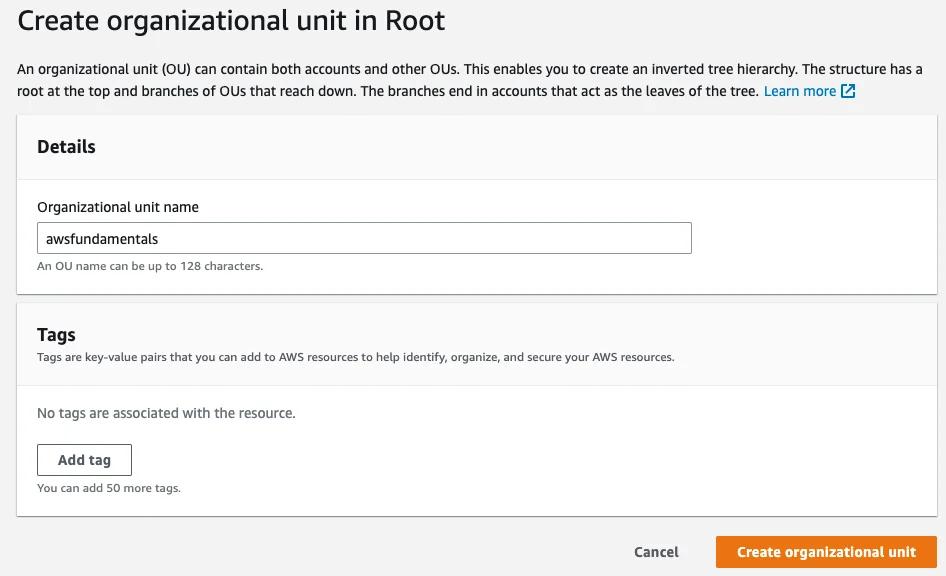Viewport: 946px width, 576px height.
Task: Click the orange Create organizational unit button
Action: pyautogui.click(x=826, y=552)
